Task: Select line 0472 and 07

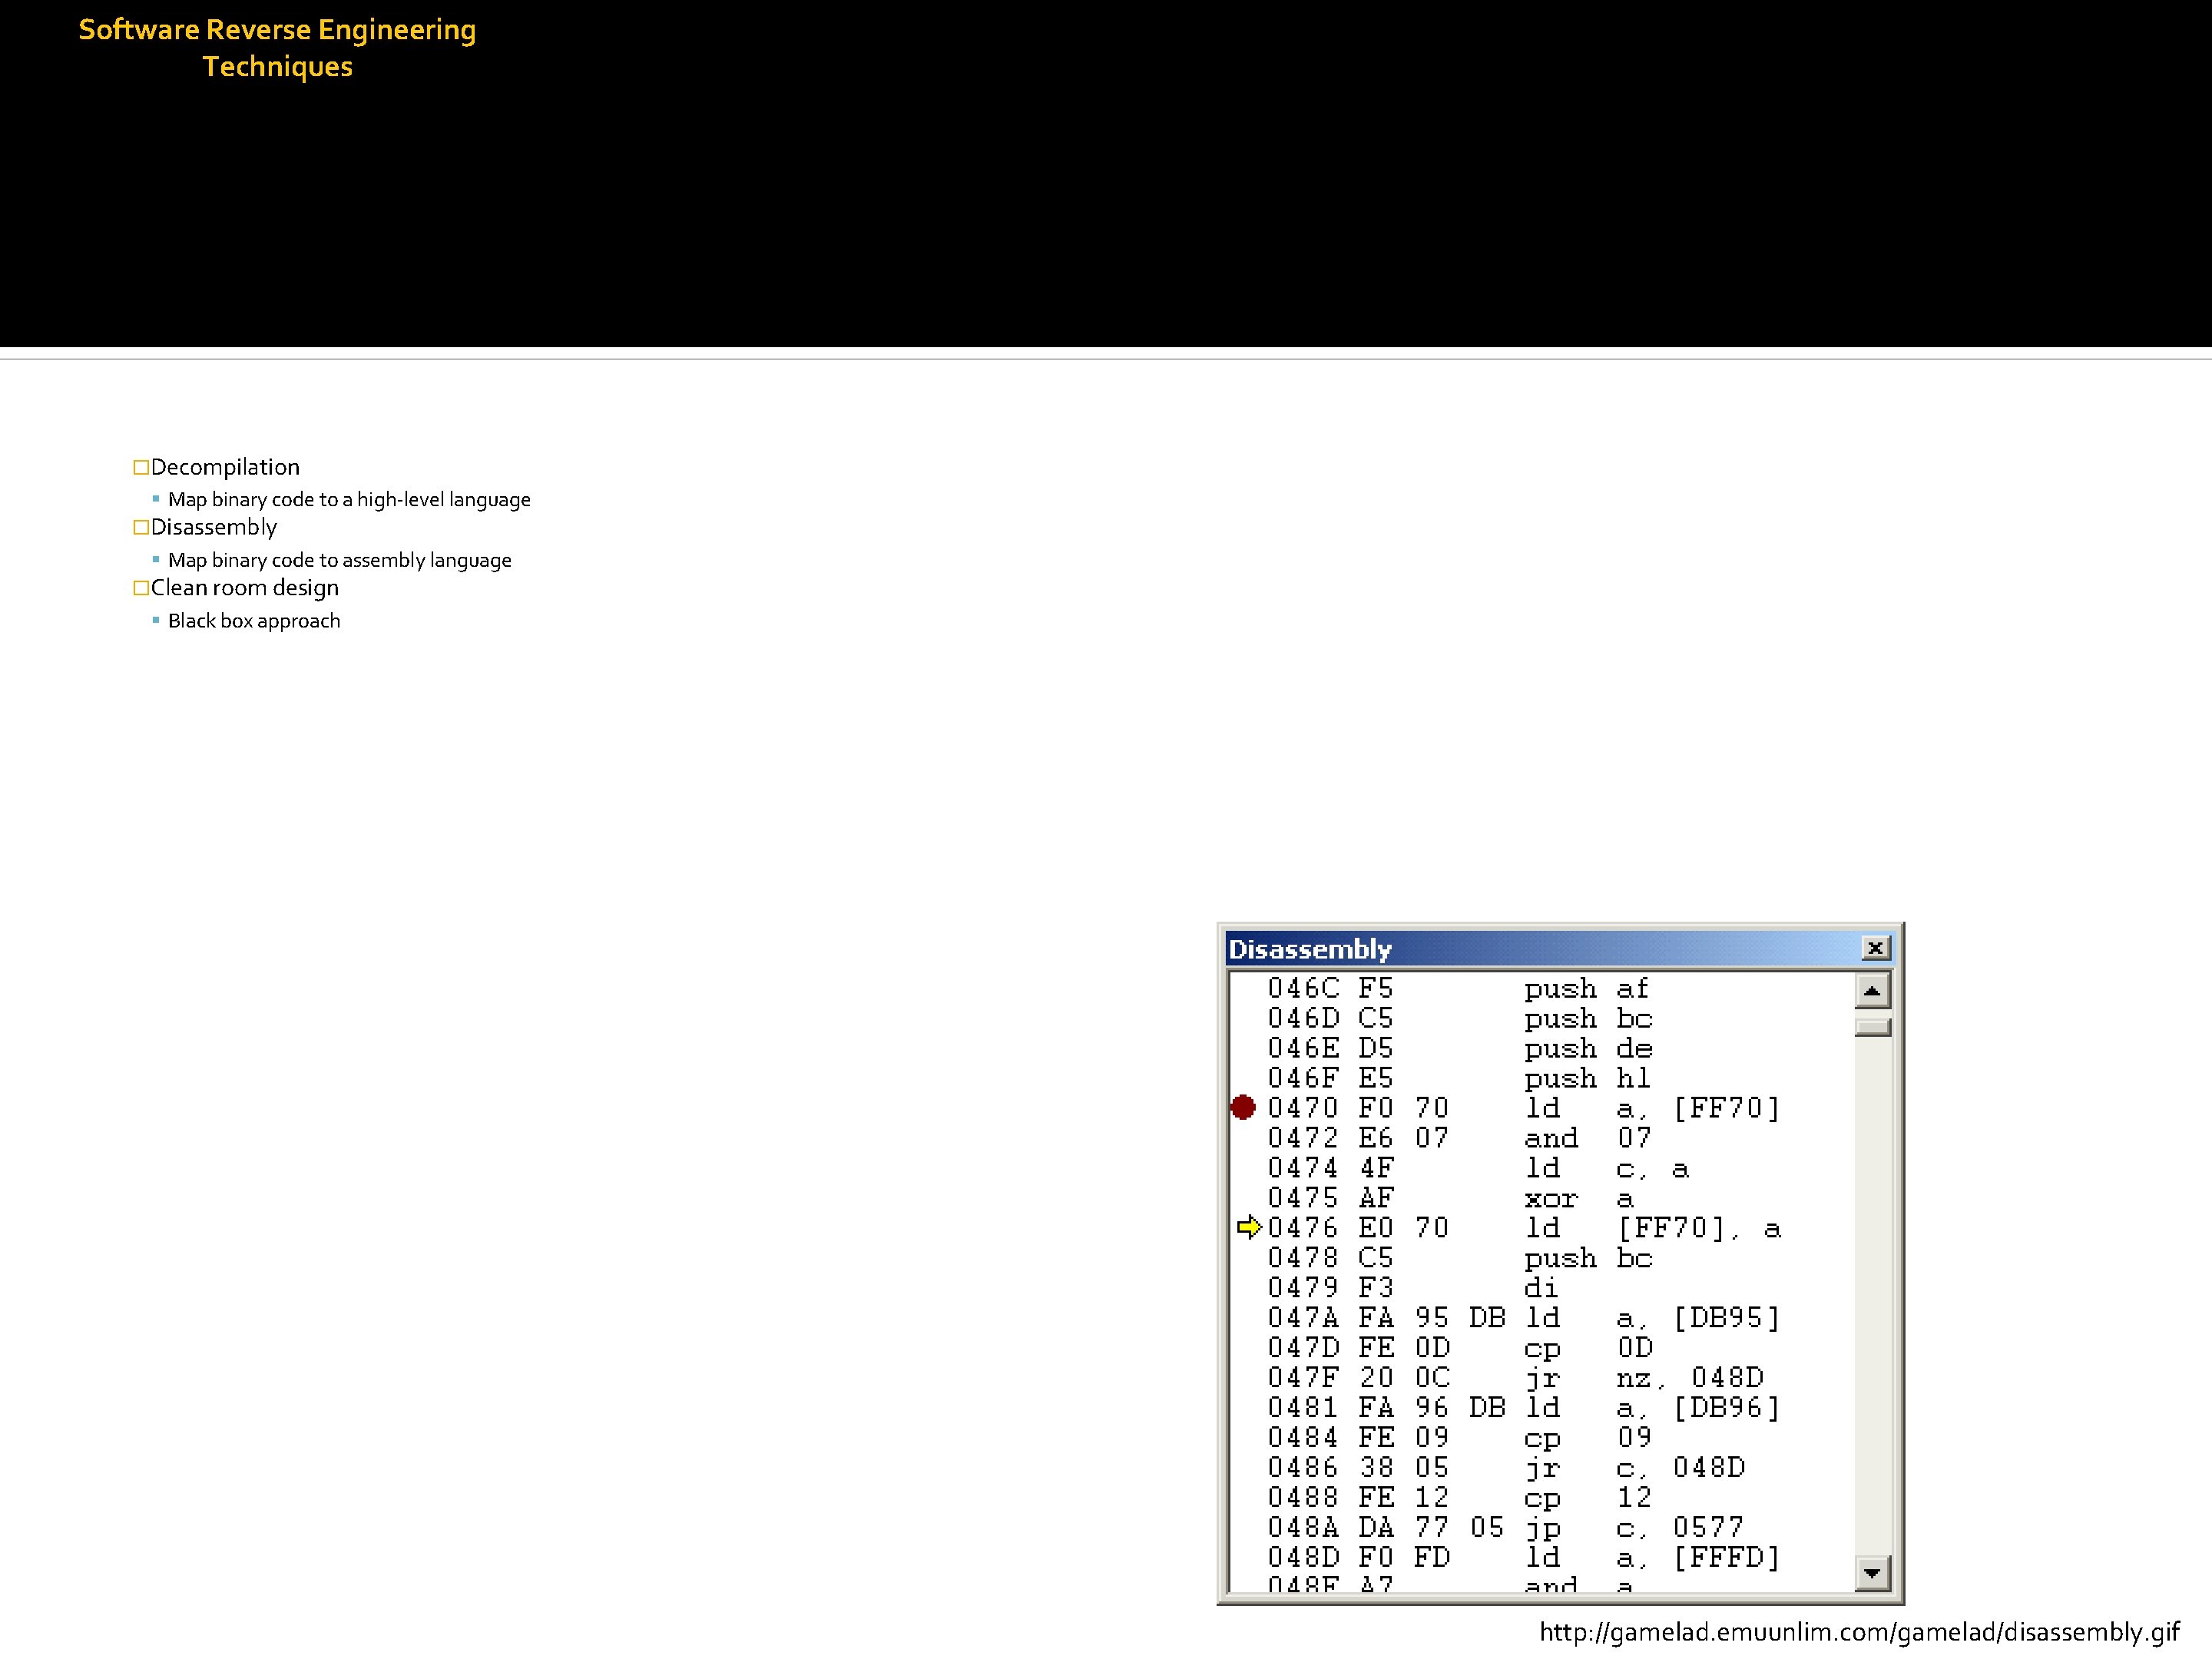Action: coord(1458,1138)
